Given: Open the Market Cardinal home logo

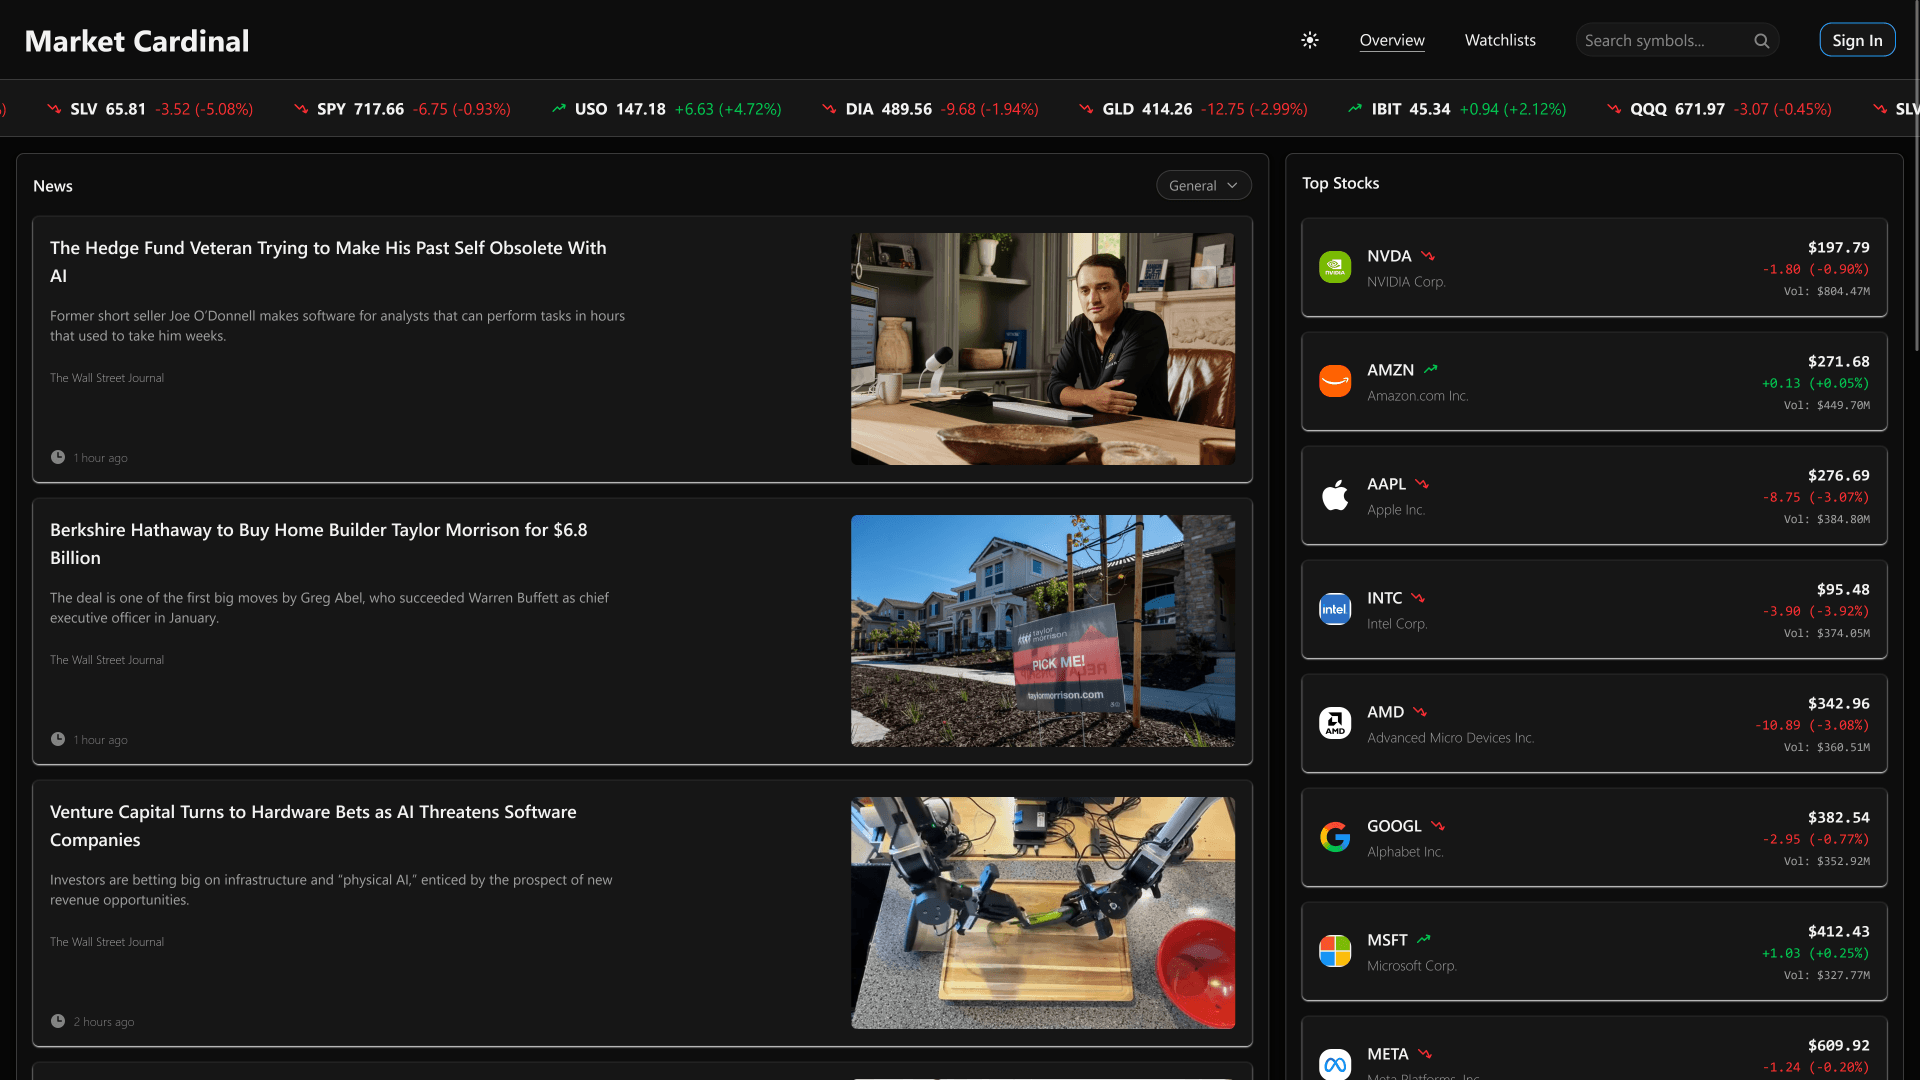Looking at the screenshot, I should 137,41.
